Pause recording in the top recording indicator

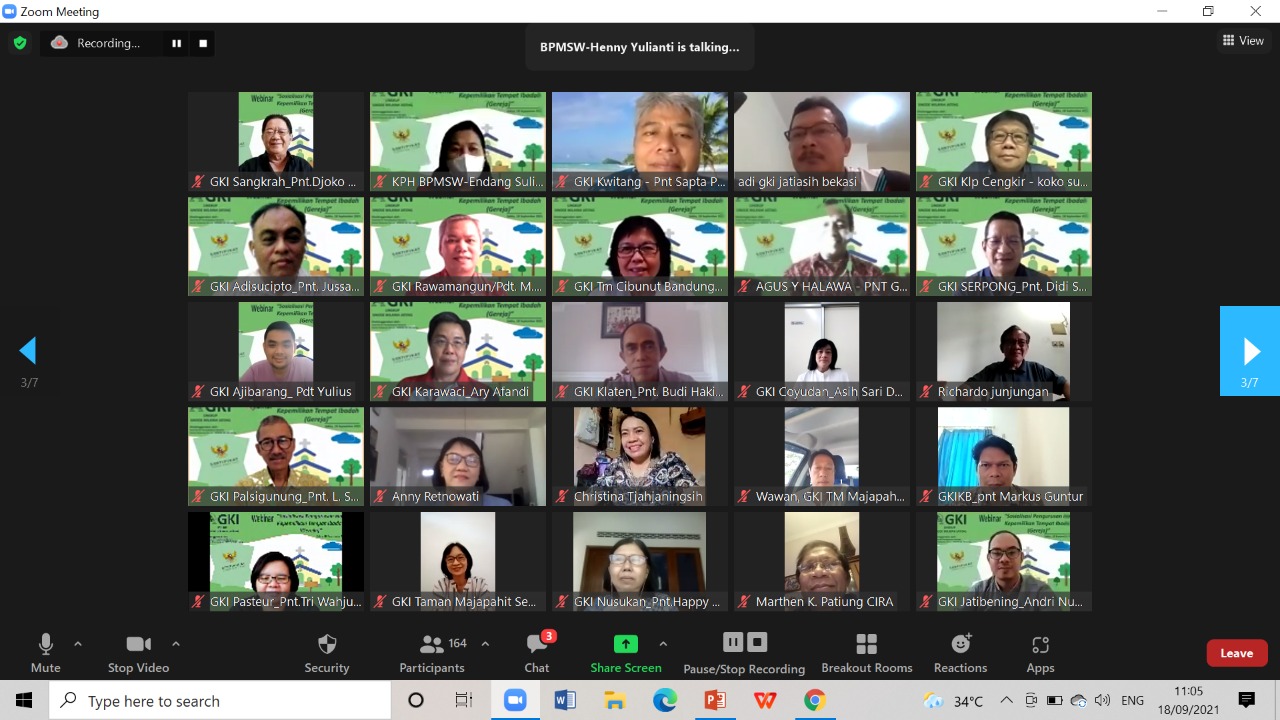click(177, 43)
